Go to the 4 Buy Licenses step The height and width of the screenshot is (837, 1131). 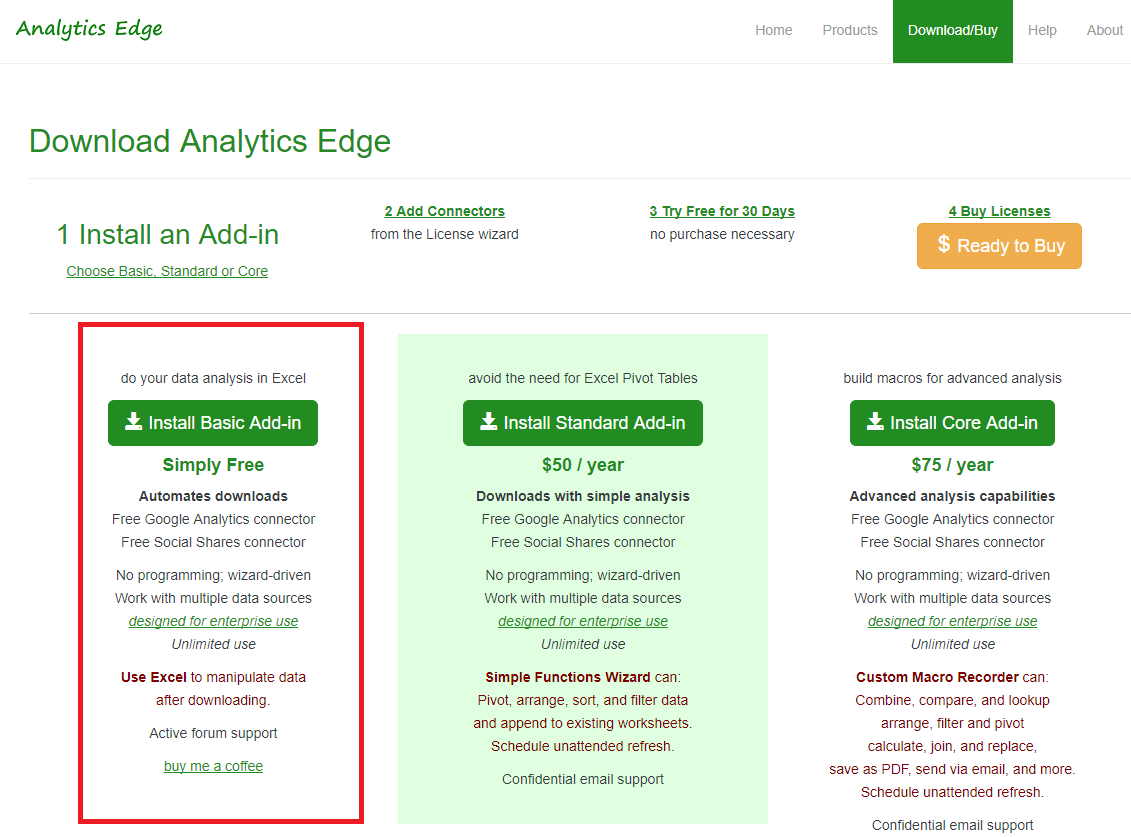[x=999, y=211]
